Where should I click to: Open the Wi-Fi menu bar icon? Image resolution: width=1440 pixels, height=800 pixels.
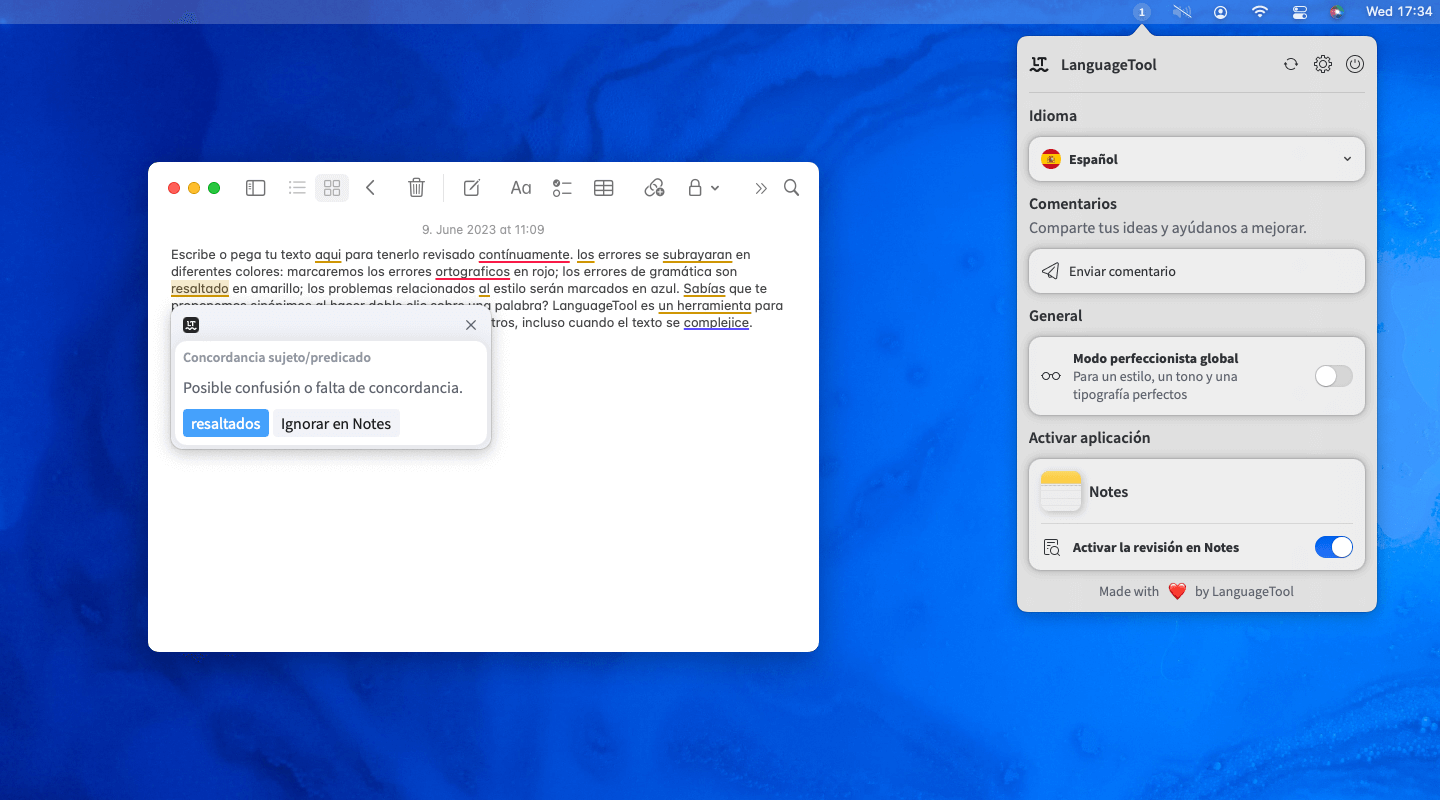pyautogui.click(x=1260, y=12)
